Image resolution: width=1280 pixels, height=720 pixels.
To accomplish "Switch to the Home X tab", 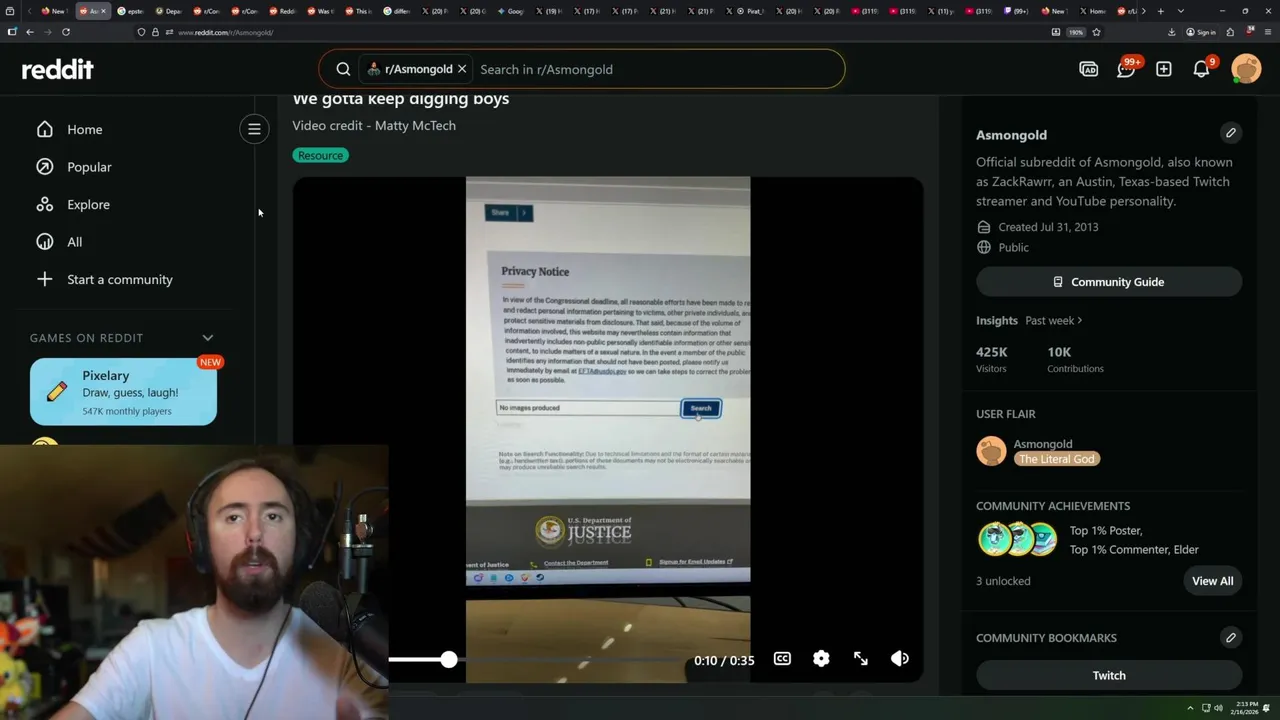I will [x=1091, y=11].
